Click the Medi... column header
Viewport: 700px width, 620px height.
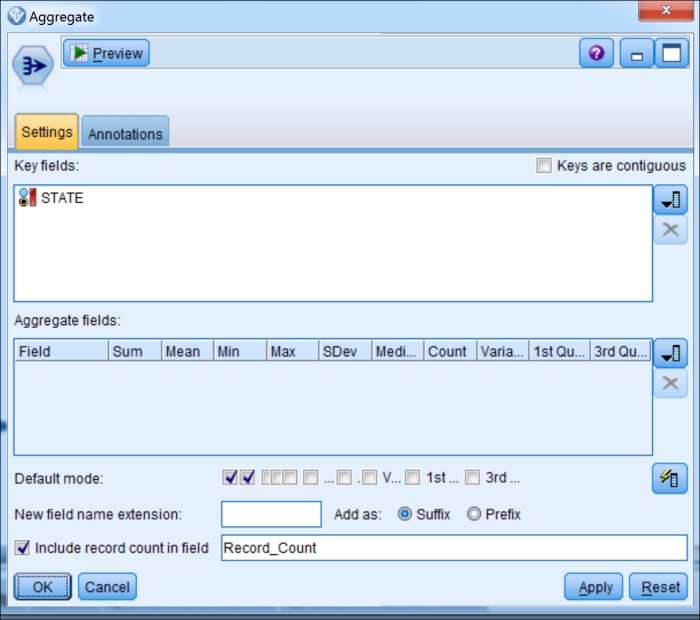398,351
